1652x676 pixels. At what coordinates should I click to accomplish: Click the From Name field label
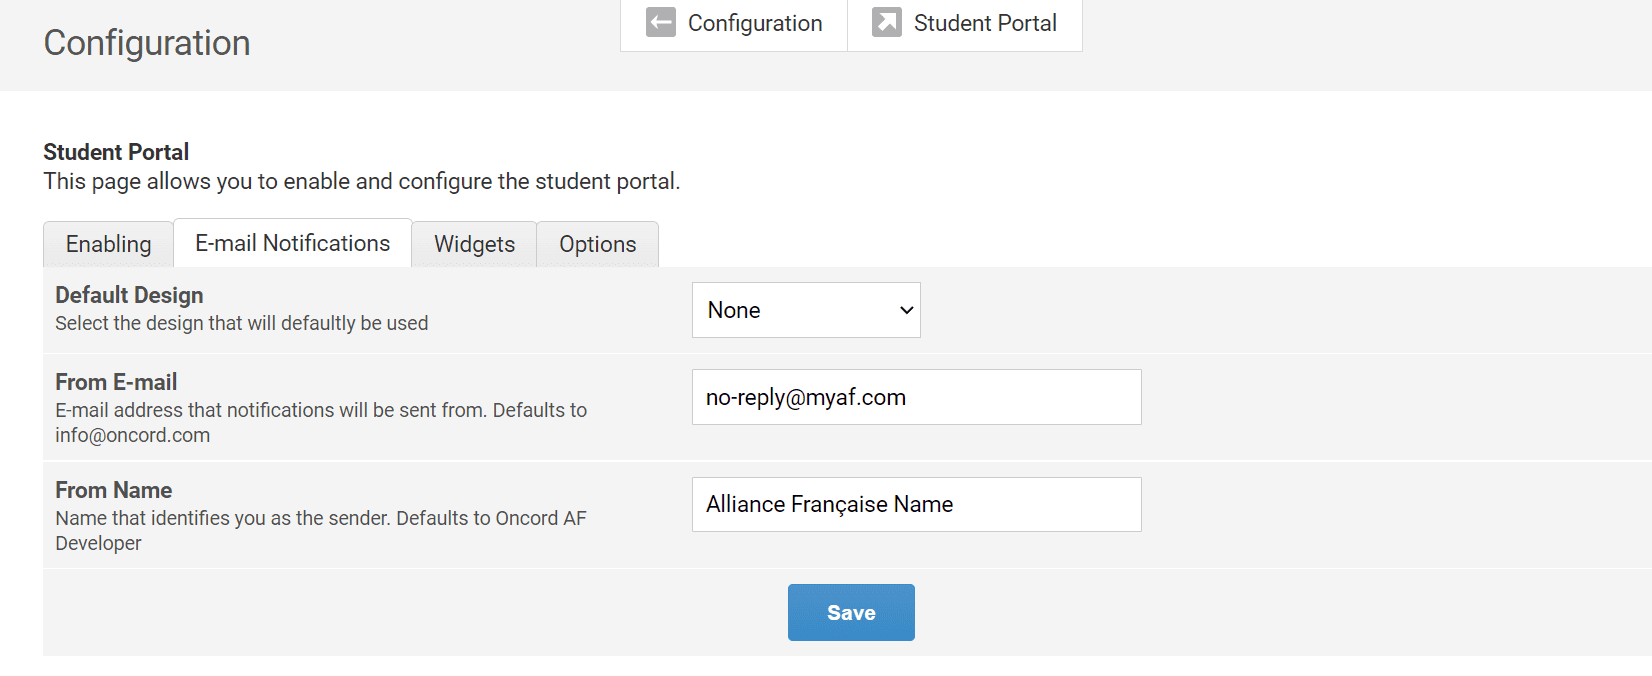113,490
